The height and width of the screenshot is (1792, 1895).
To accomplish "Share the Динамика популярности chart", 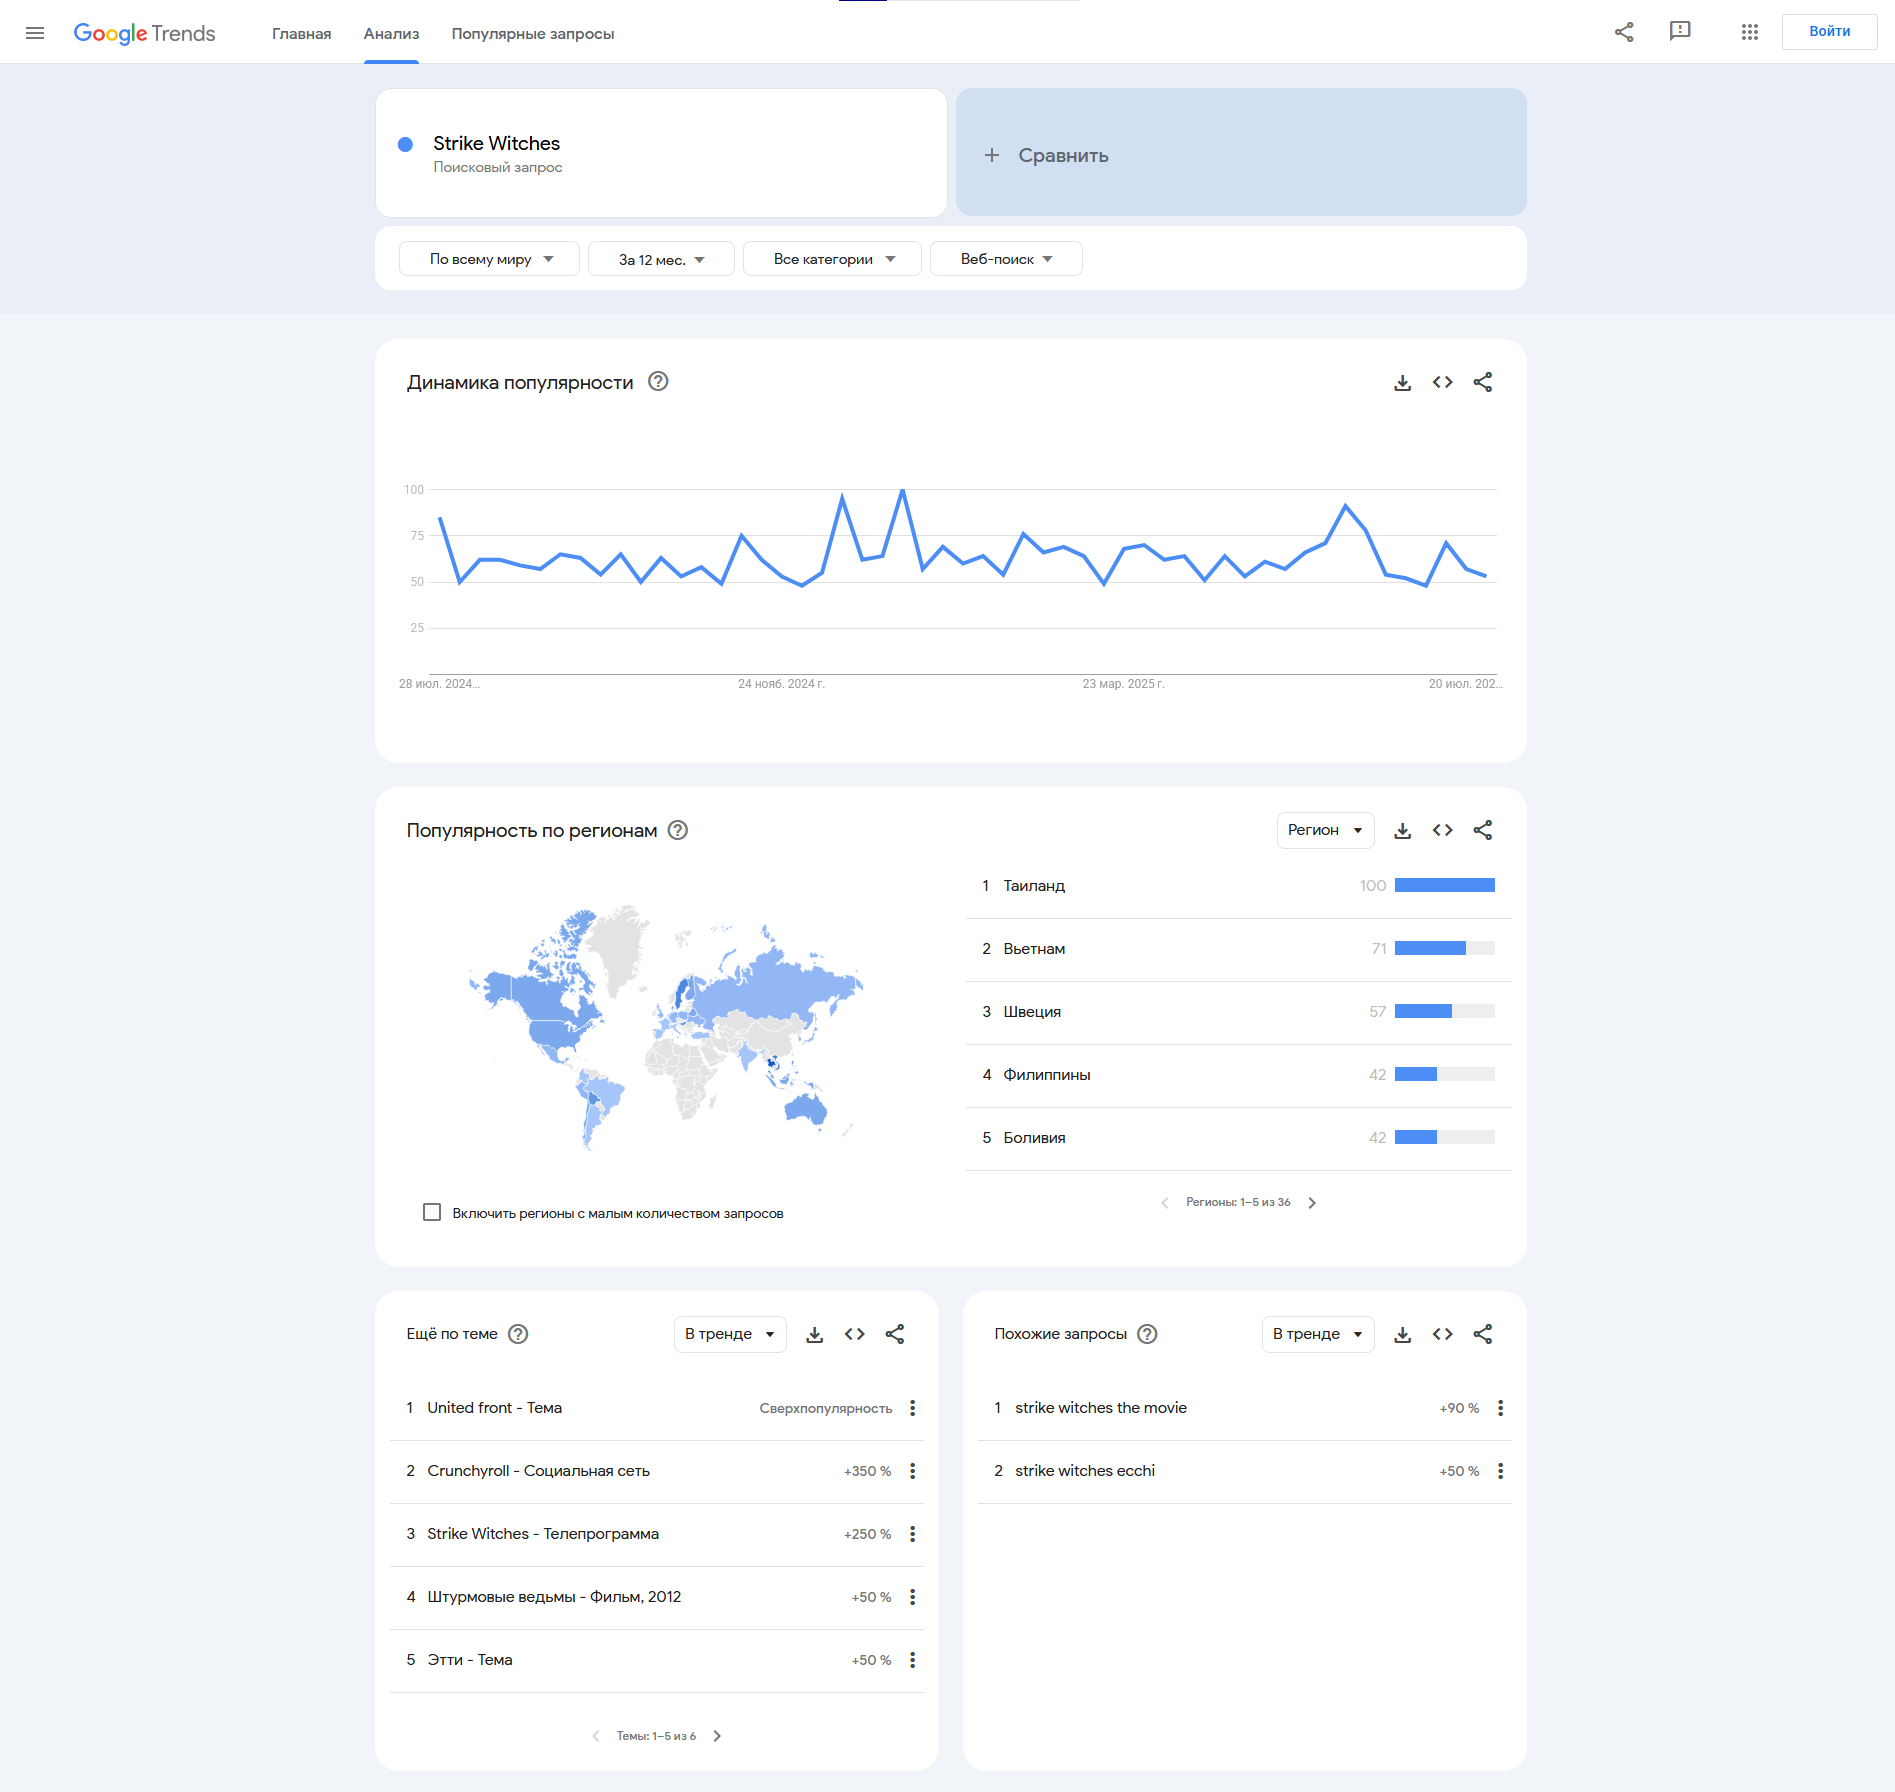I will (1483, 382).
